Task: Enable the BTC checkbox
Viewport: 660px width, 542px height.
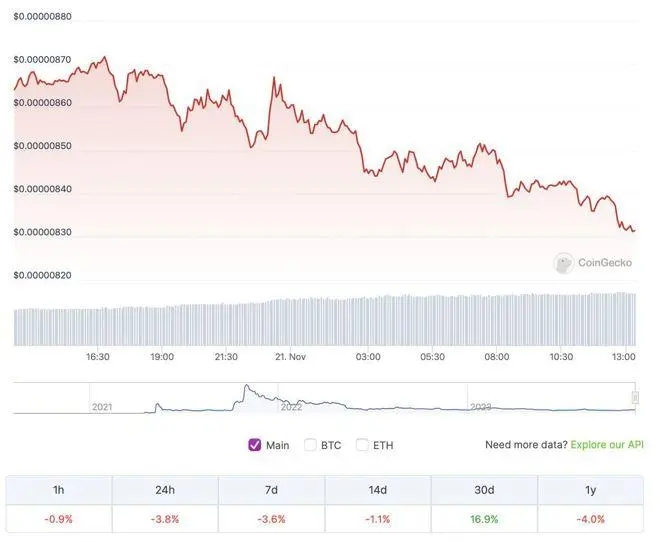Action: tap(310, 445)
